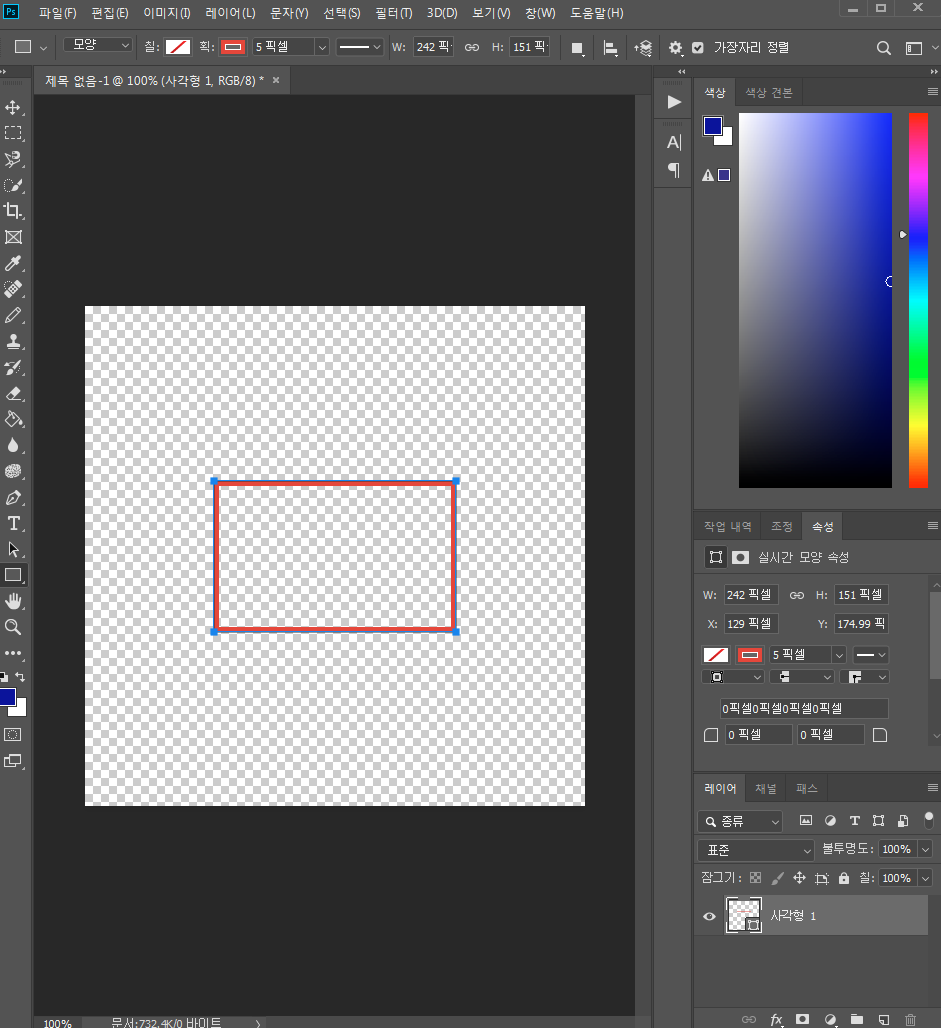Select the Eyedropper tool

click(x=13, y=264)
